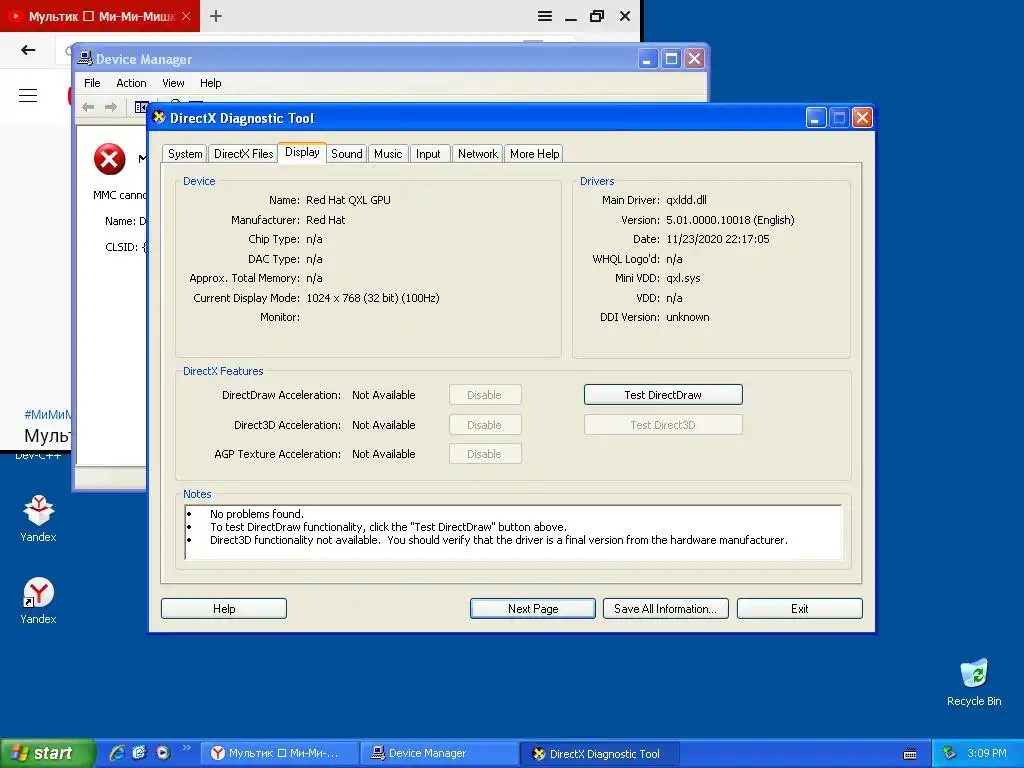Click Disable for AGP Texture Acceleration

click(x=485, y=454)
